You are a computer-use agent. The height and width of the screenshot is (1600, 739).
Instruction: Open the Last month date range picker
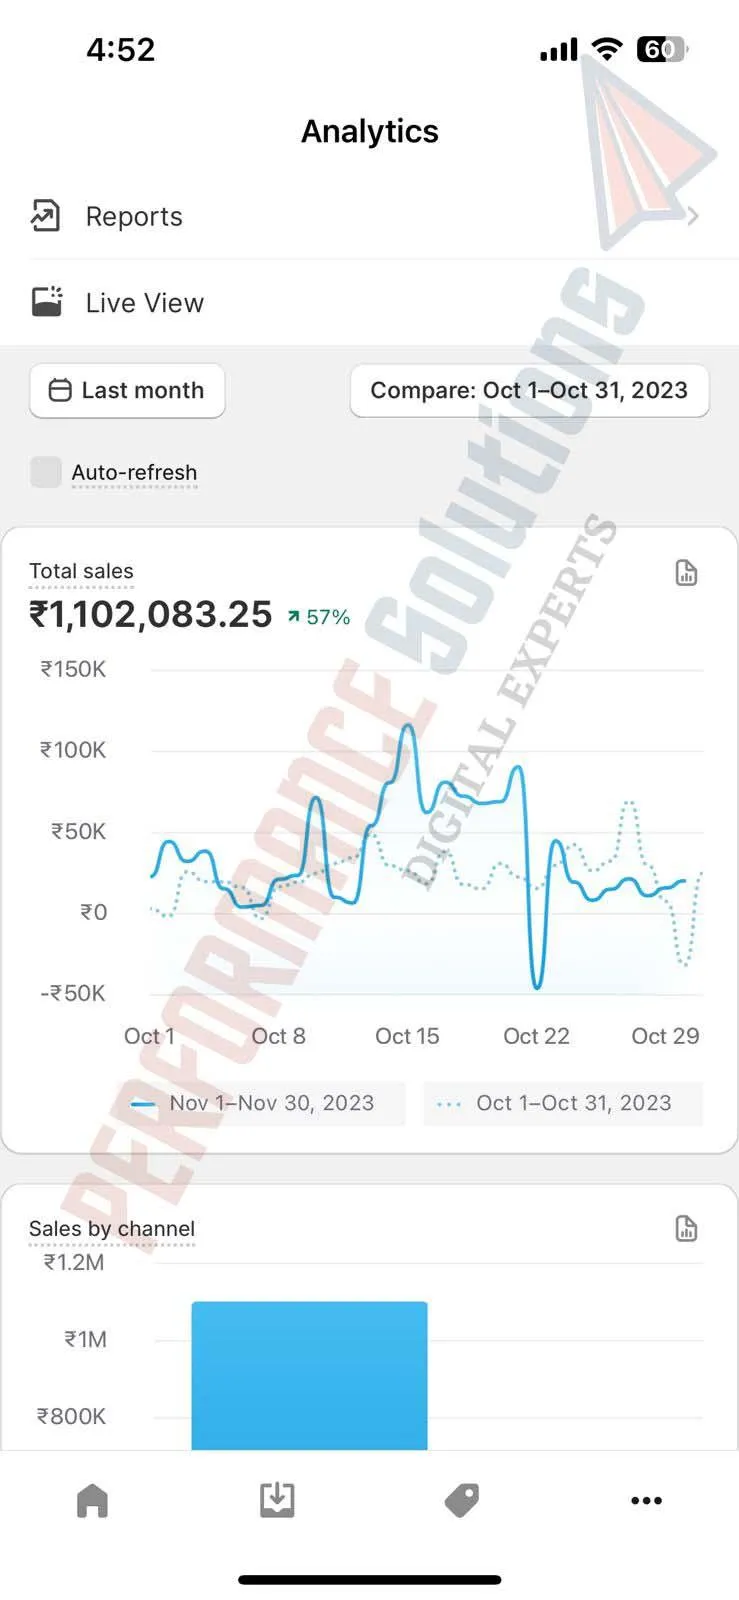[x=127, y=390]
